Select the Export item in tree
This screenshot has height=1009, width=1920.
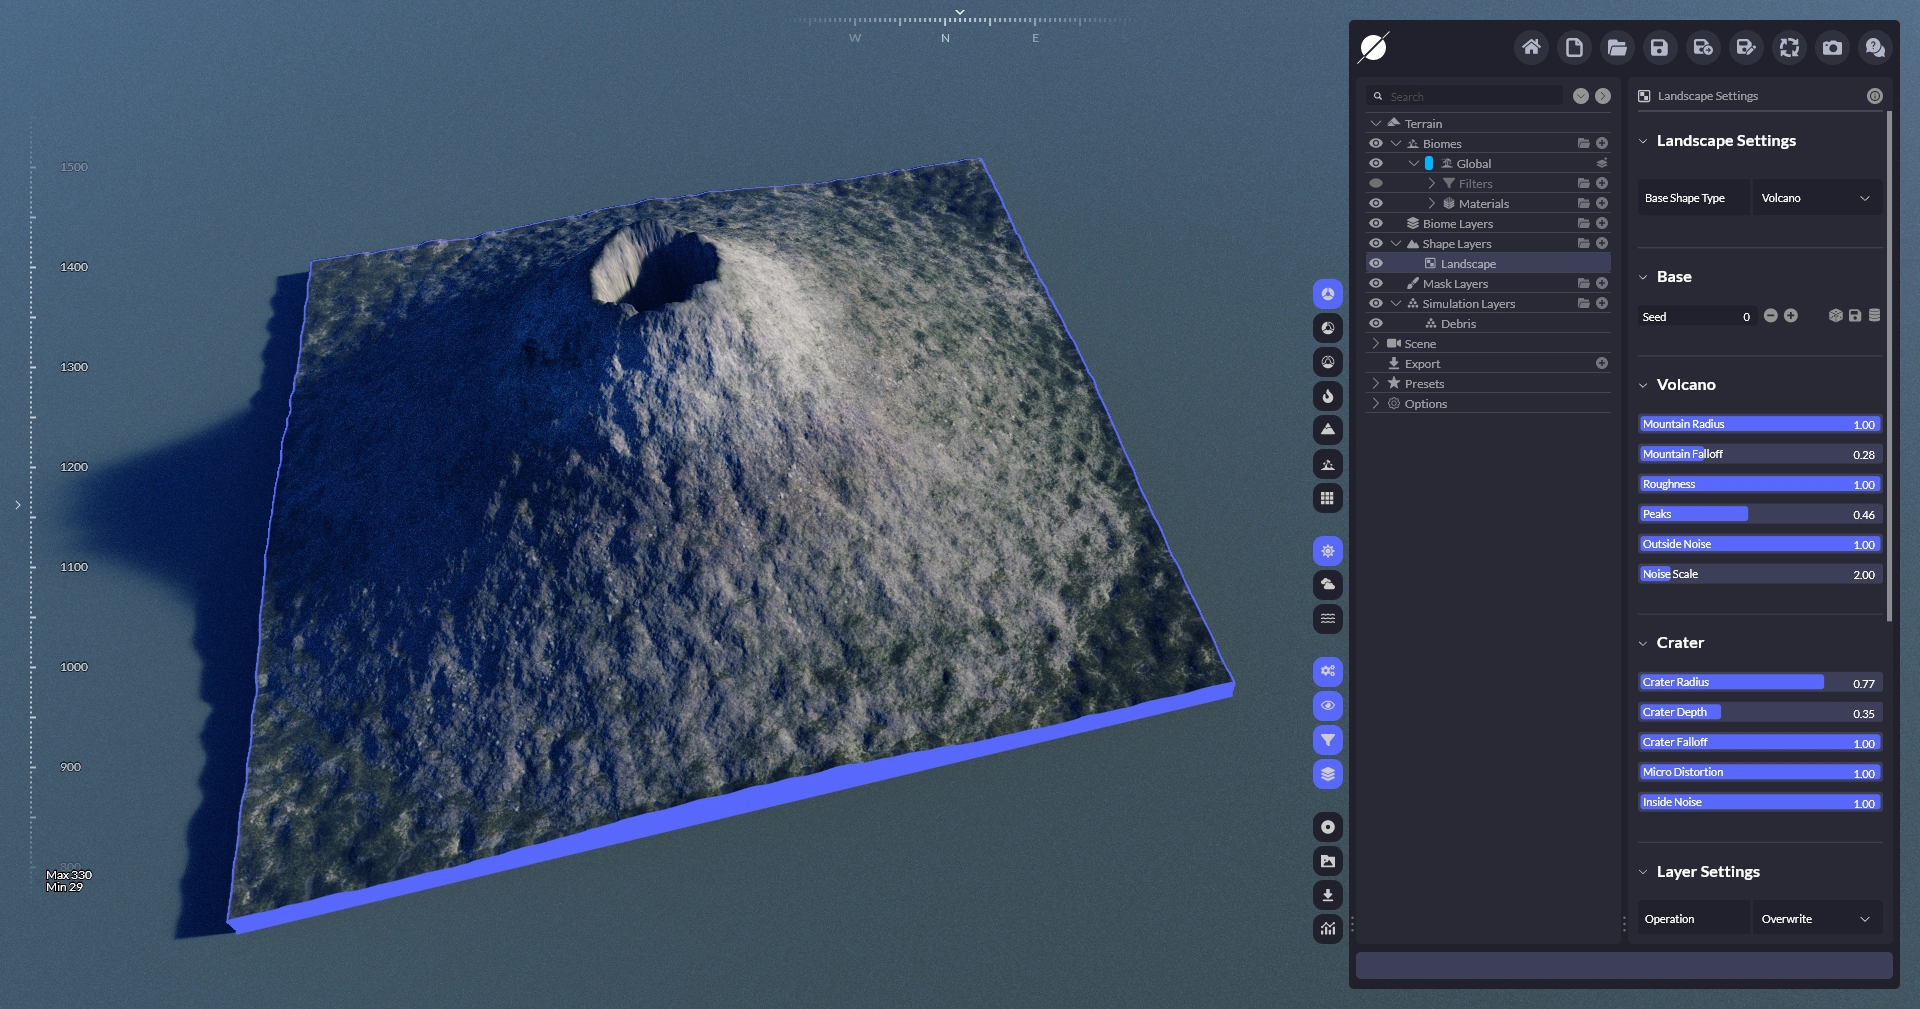point(1422,364)
